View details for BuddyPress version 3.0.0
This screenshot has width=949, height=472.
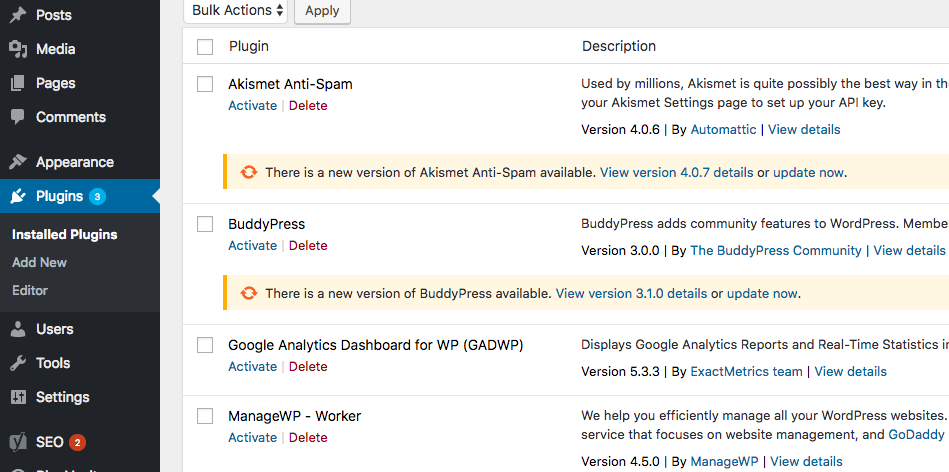(x=910, y=251)
